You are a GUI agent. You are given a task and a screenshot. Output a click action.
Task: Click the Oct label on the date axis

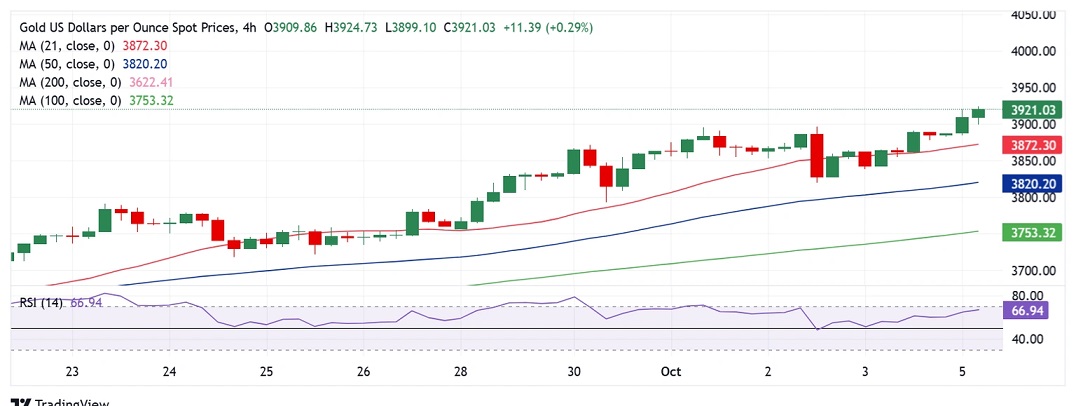[x=670, y=372]
